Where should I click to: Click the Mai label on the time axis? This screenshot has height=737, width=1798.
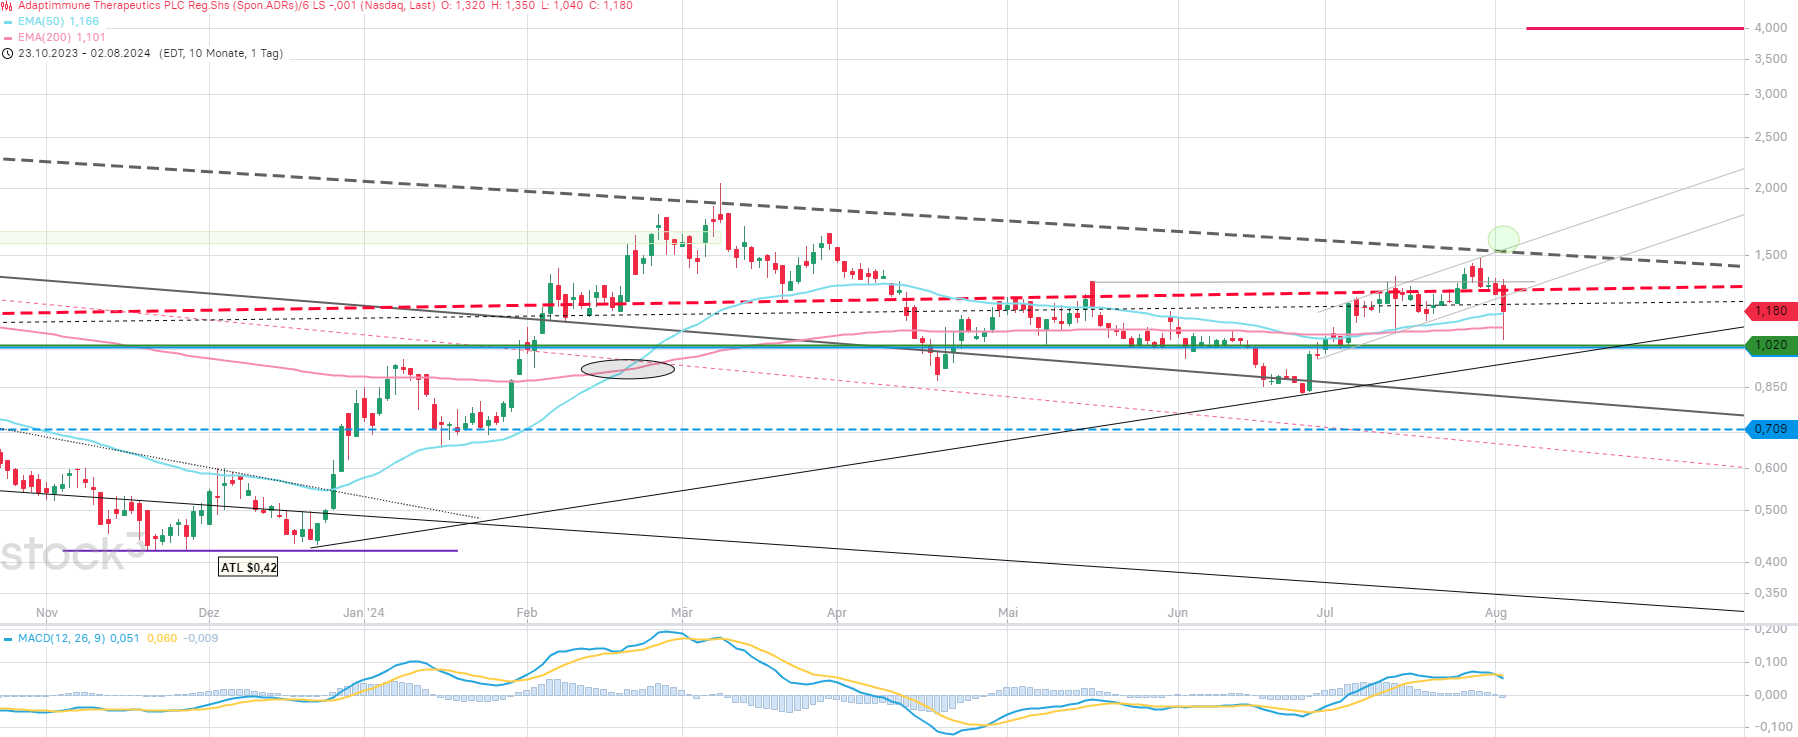point(1008,613)
